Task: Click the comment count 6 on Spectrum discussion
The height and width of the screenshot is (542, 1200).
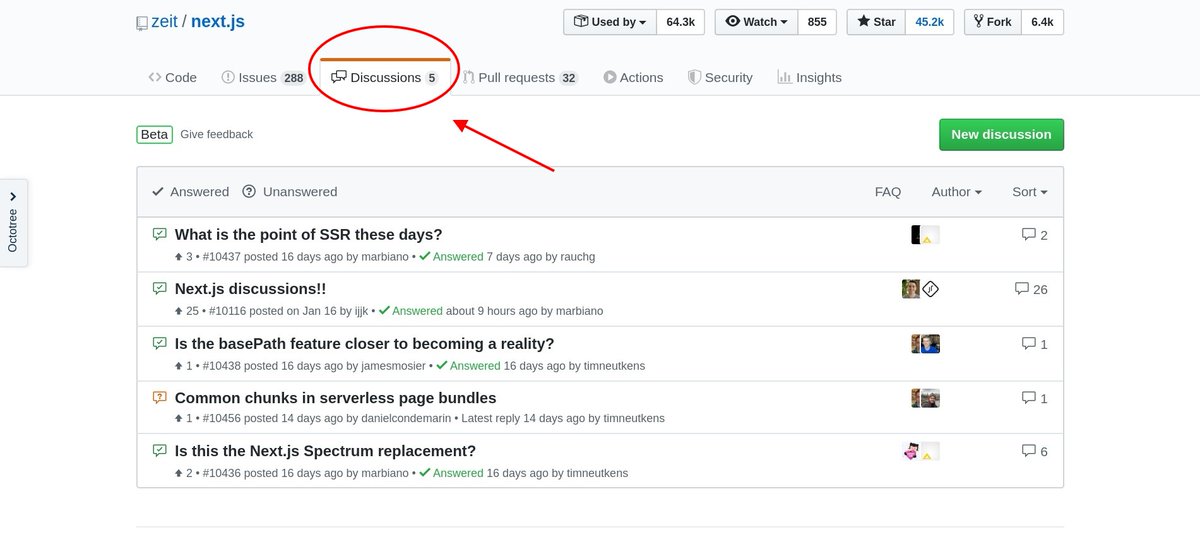Action: coord(1034,451)
